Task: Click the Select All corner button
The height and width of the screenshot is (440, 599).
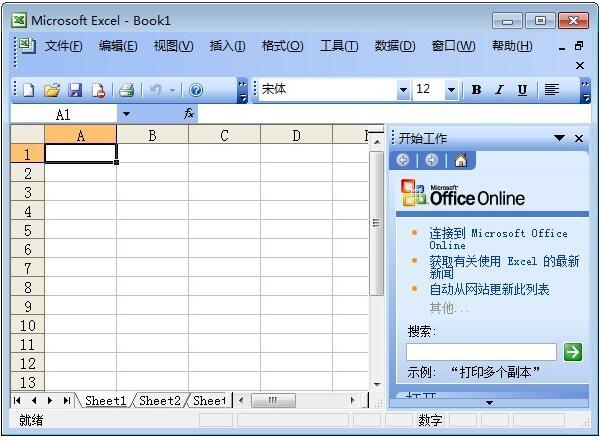Action: click(x=28, y=134)
